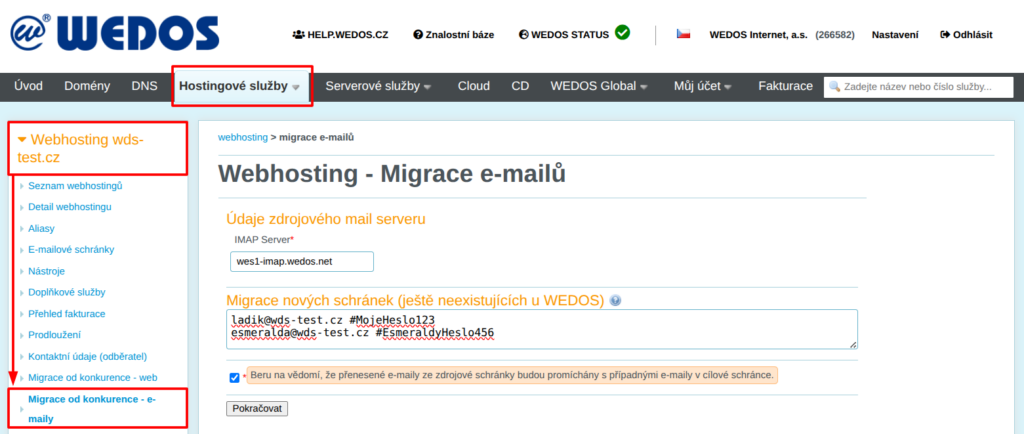Open Seznam webhostingů in sidebar
The height and width of the screenshot is (434, 1024).
pos(75,186)
